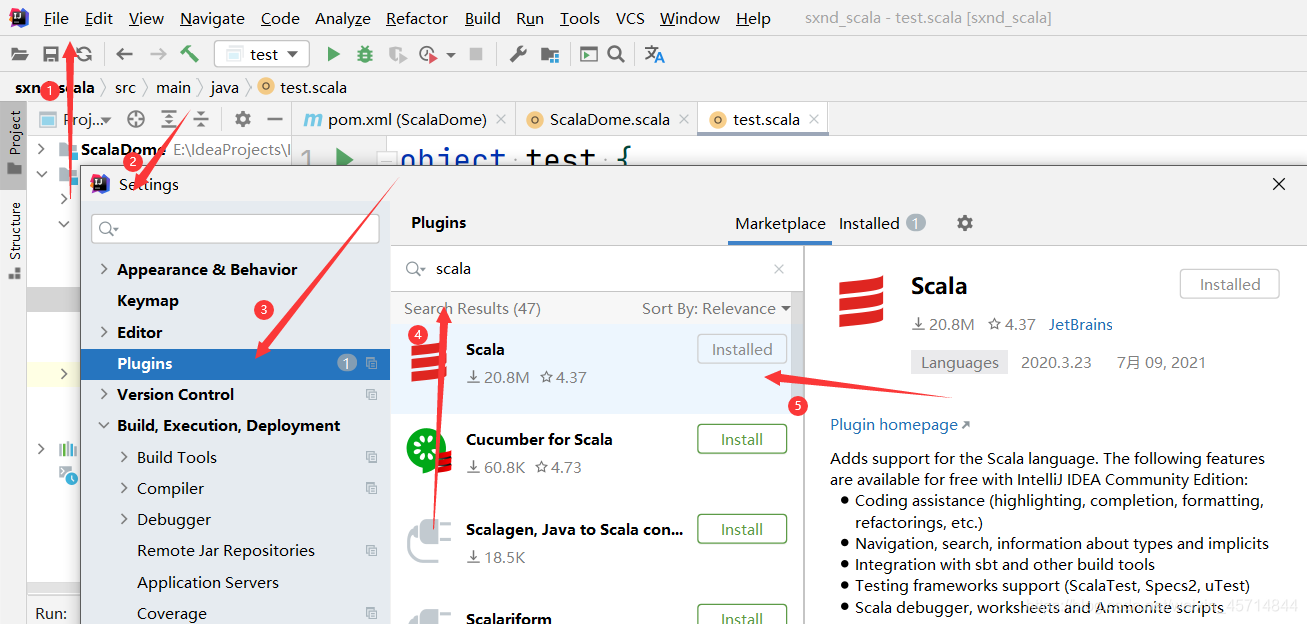Open the Project Structure folder icon

[x=550, y=54]
